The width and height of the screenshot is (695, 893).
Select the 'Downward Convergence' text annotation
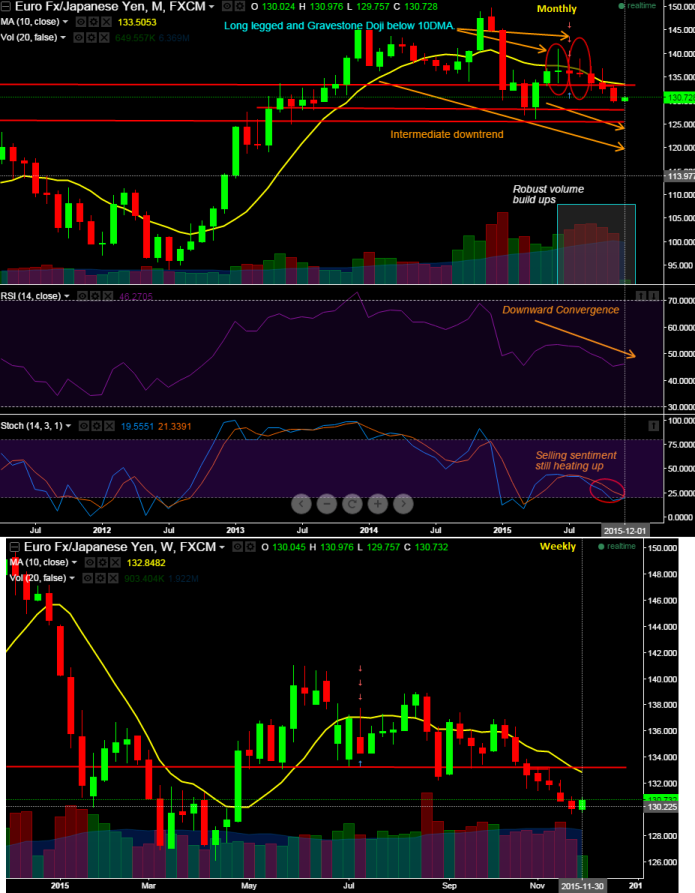coord(561,310)
